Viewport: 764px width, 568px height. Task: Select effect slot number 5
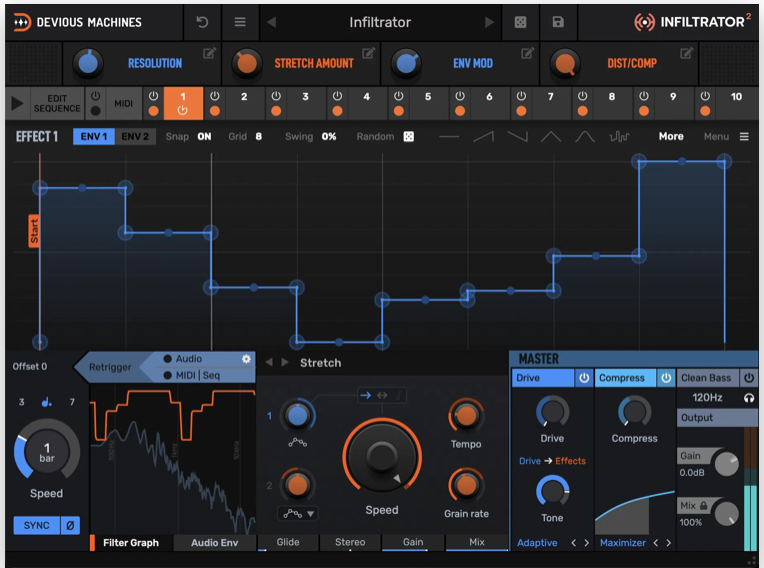(428, 97)
